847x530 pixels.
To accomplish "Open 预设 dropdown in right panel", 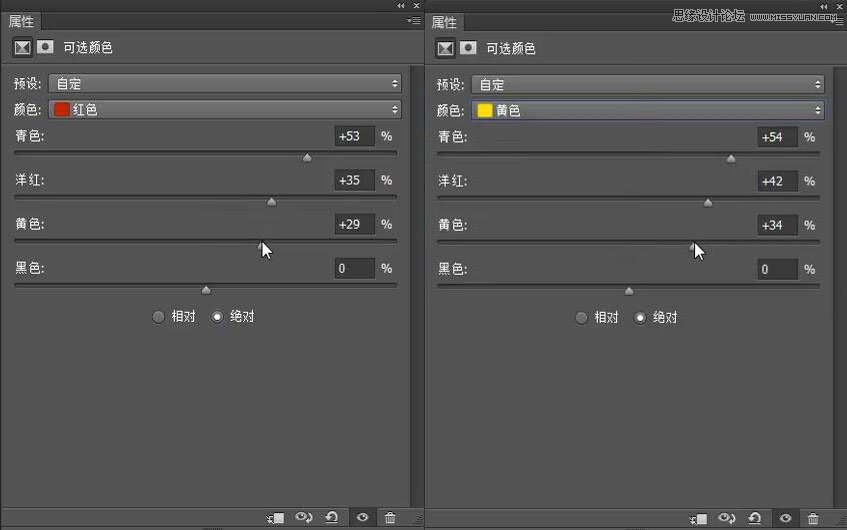I will 648,85.
